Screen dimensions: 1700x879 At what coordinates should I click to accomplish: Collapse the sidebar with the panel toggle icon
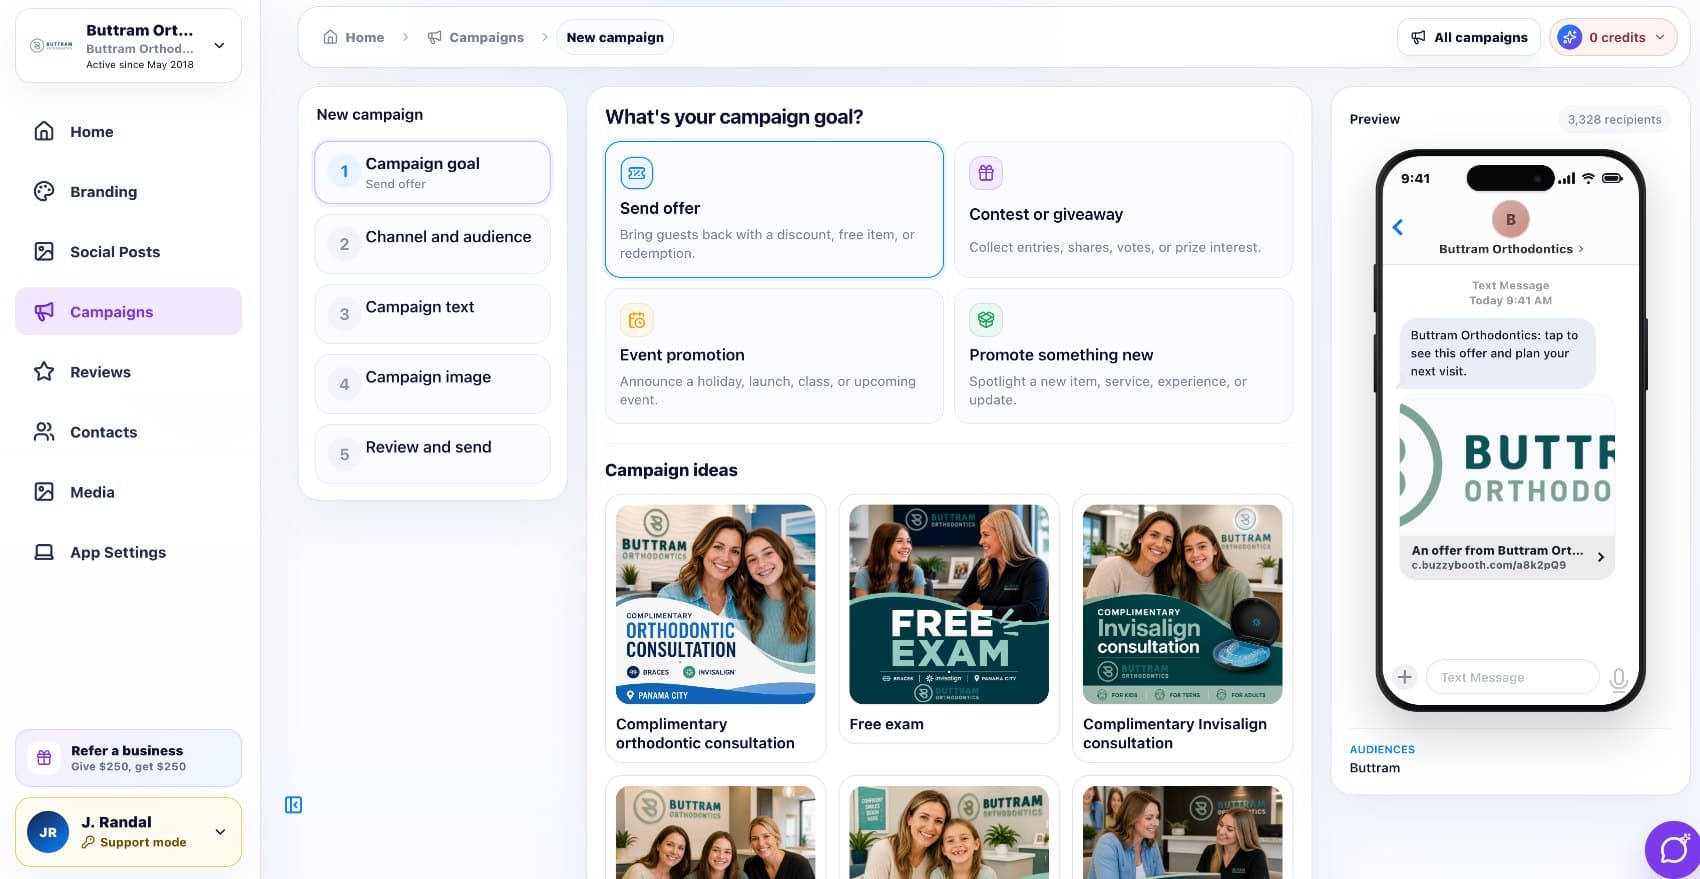pyautogui.click(x=293, y=805)
